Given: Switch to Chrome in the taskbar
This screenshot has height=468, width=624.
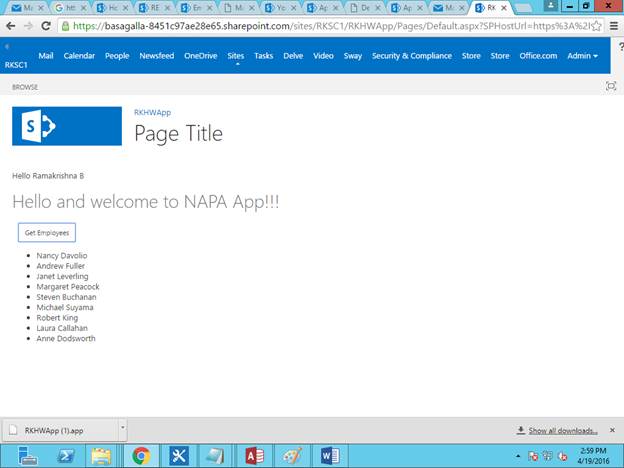Looking at the screenshot, I should coord(141,456).
